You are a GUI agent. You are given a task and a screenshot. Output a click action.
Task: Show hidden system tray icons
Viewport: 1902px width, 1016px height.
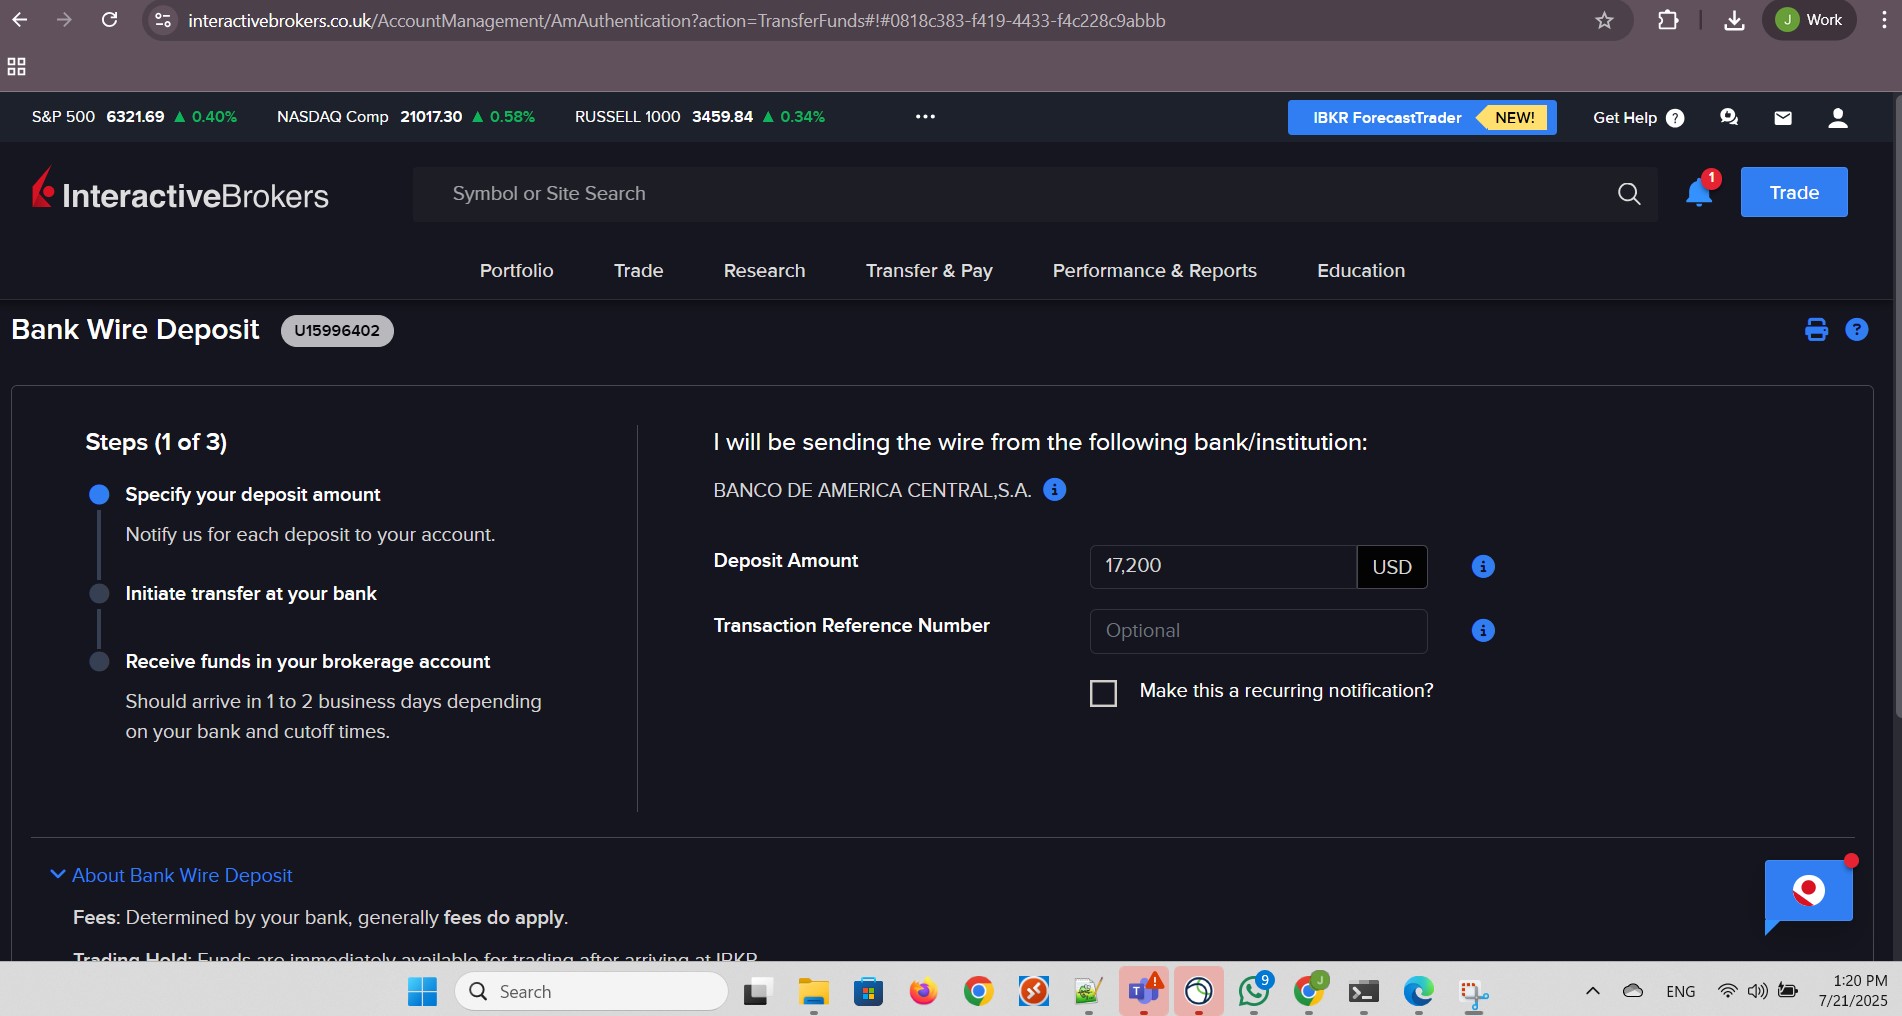coord(1592,991)
